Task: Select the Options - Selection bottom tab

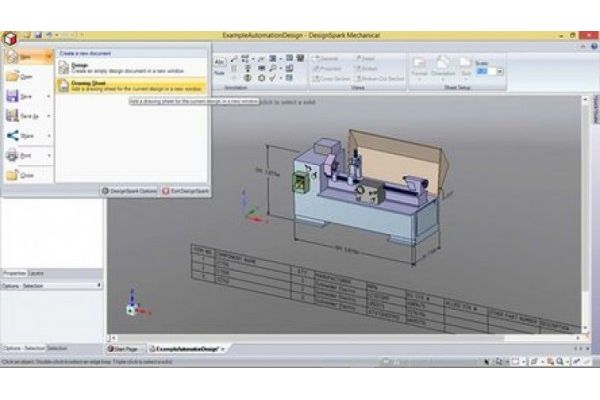Action: point(23,348)
